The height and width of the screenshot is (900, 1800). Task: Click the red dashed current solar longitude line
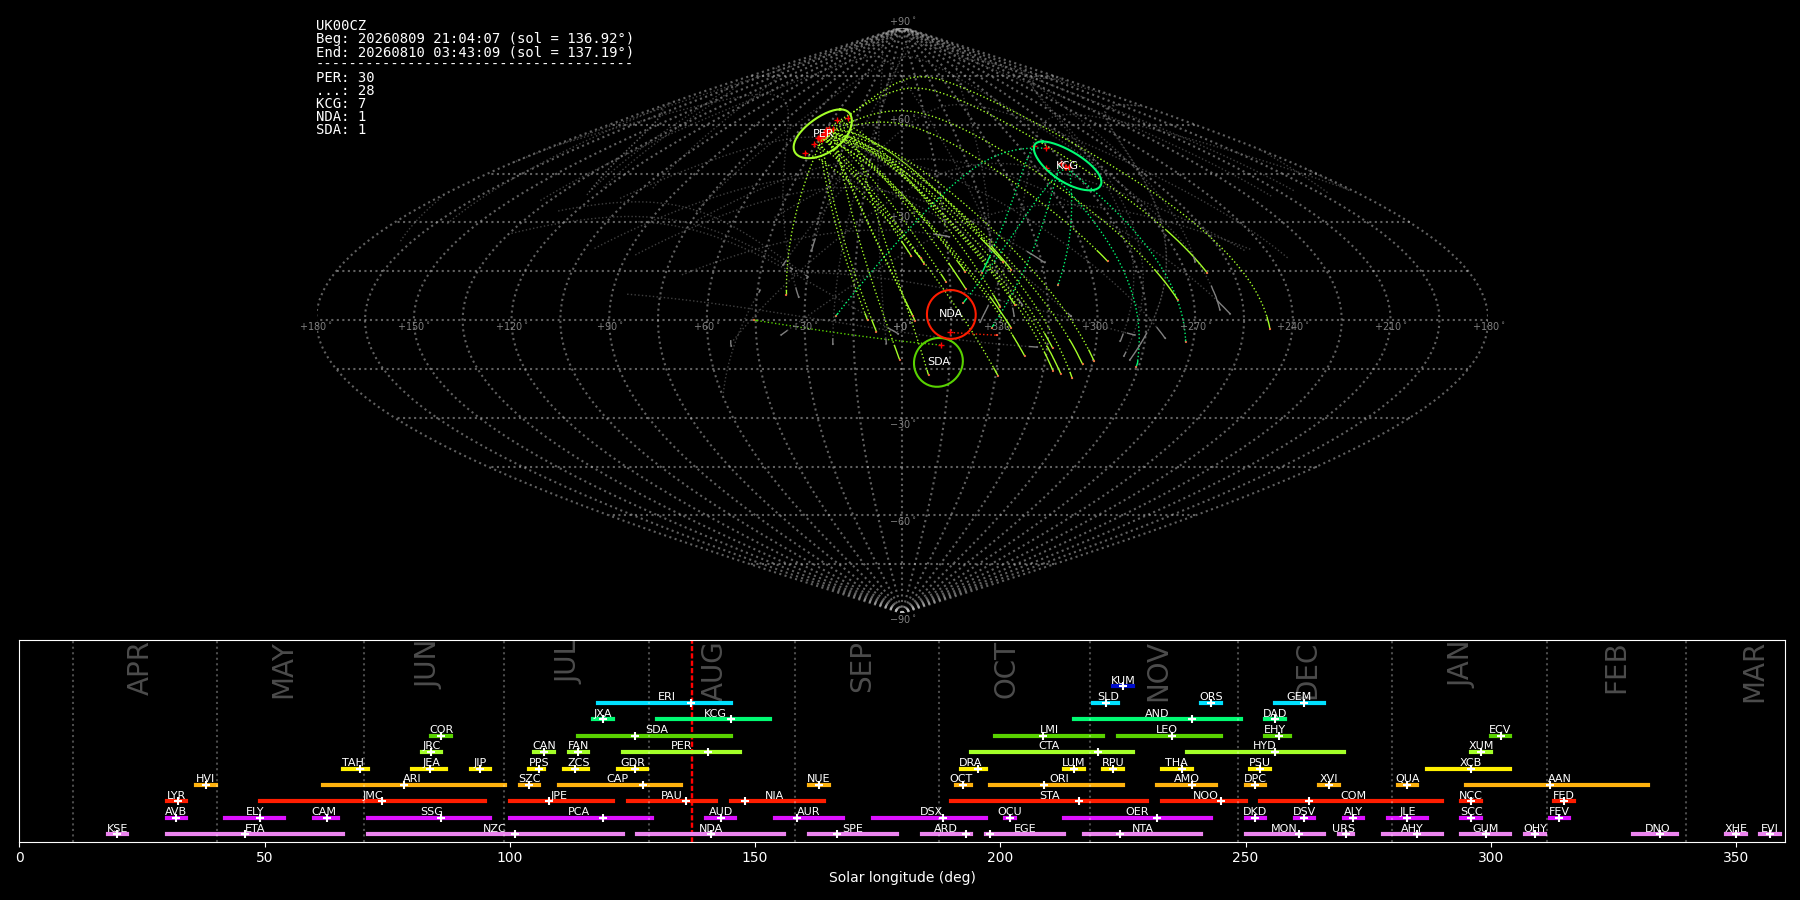(x=691, y=741)
